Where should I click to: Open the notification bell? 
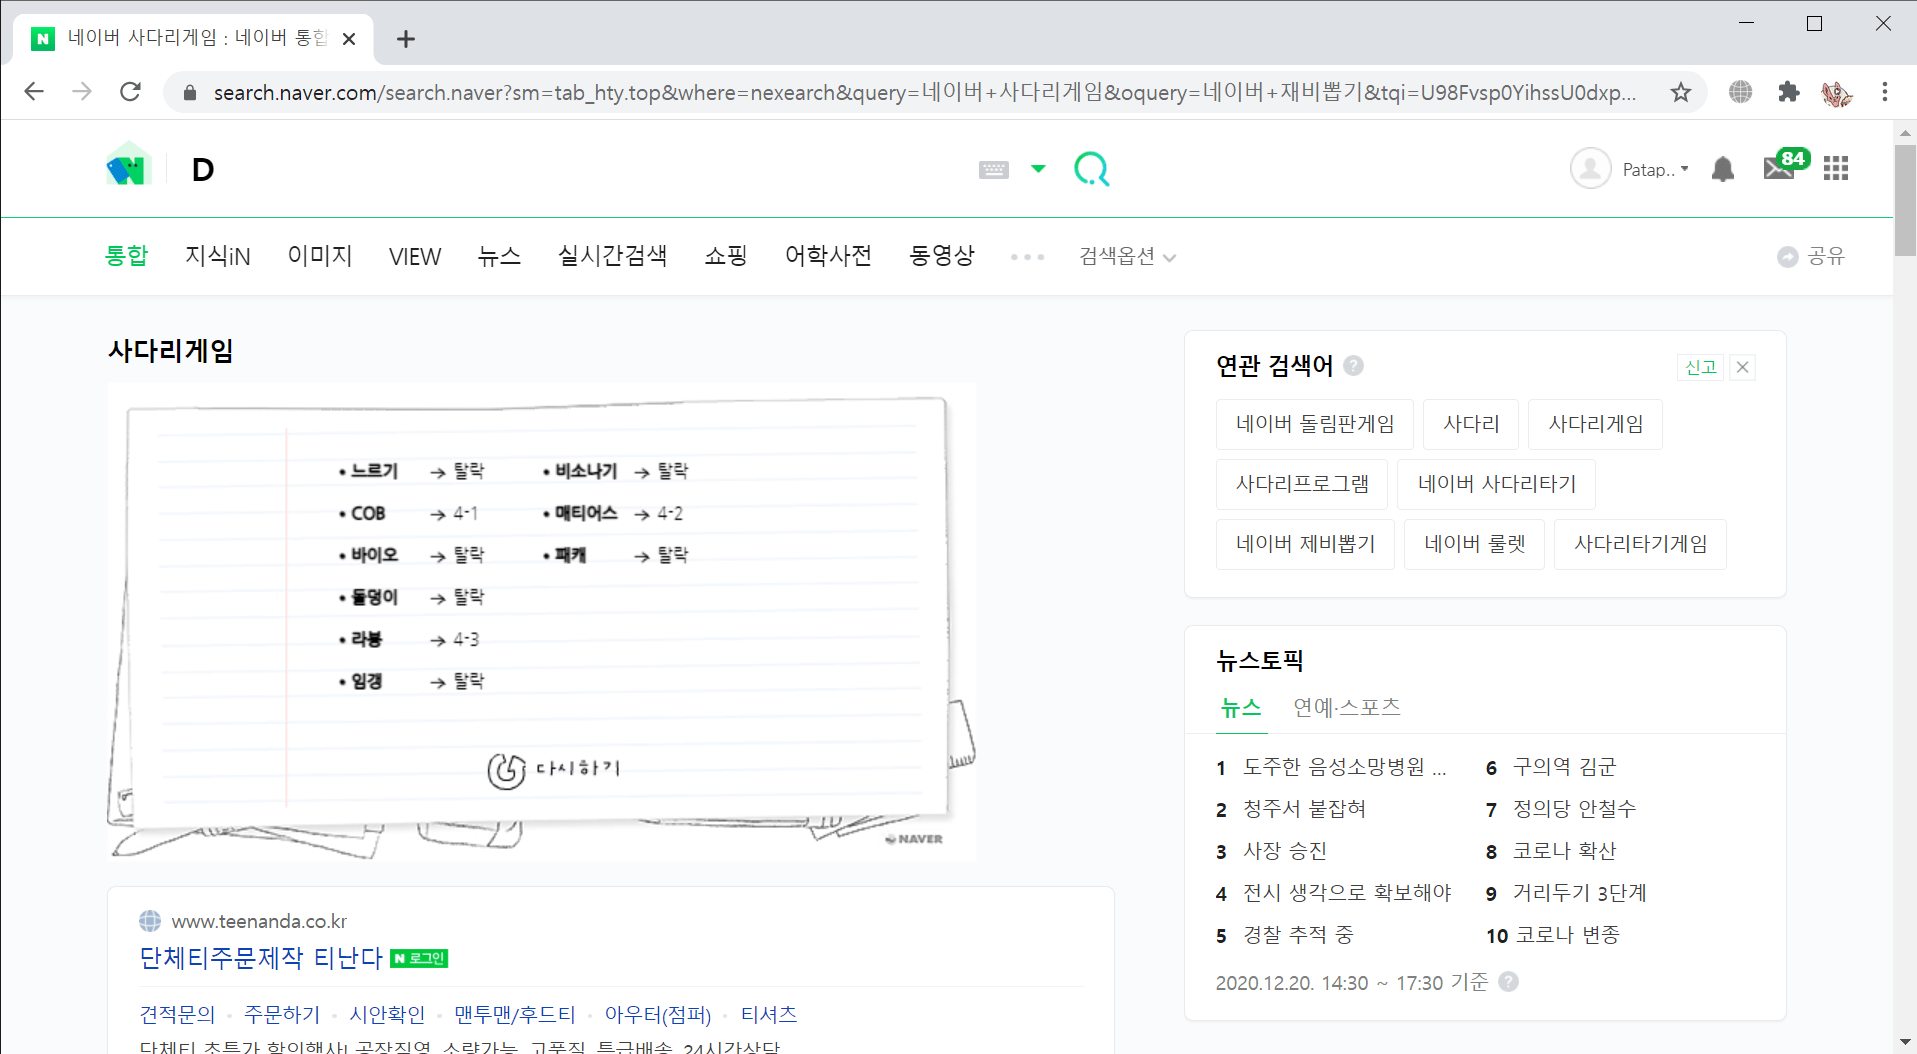point(1722,169)
